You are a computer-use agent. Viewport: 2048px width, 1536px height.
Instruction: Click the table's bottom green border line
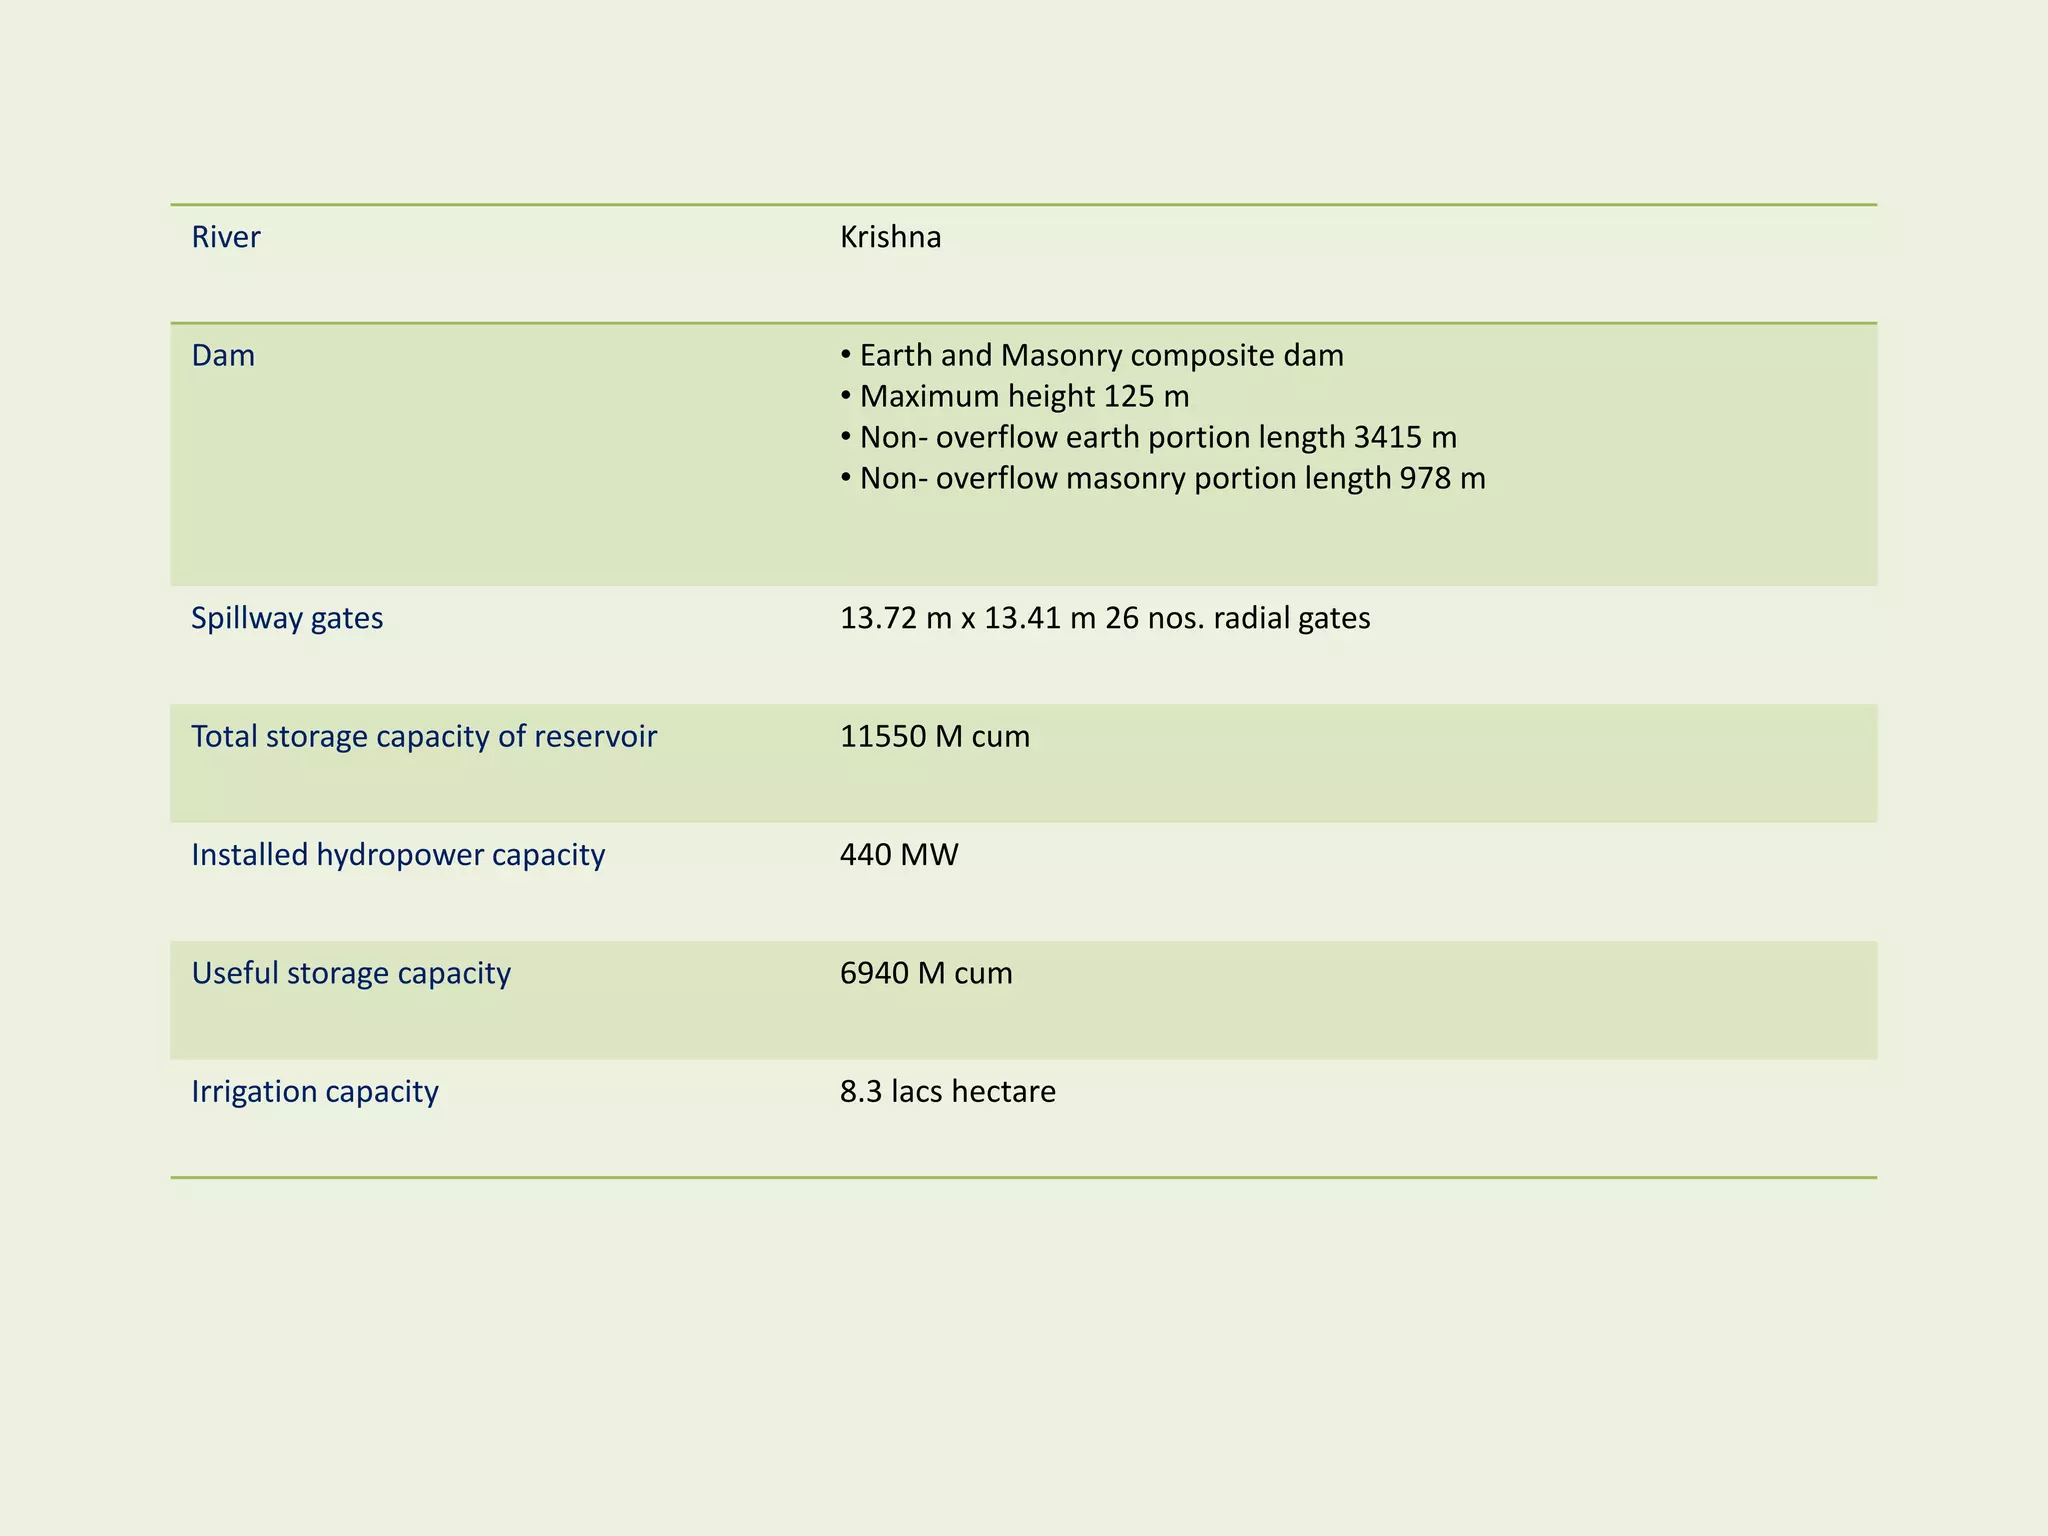pyautogui.click(x=1023, y=1178)
